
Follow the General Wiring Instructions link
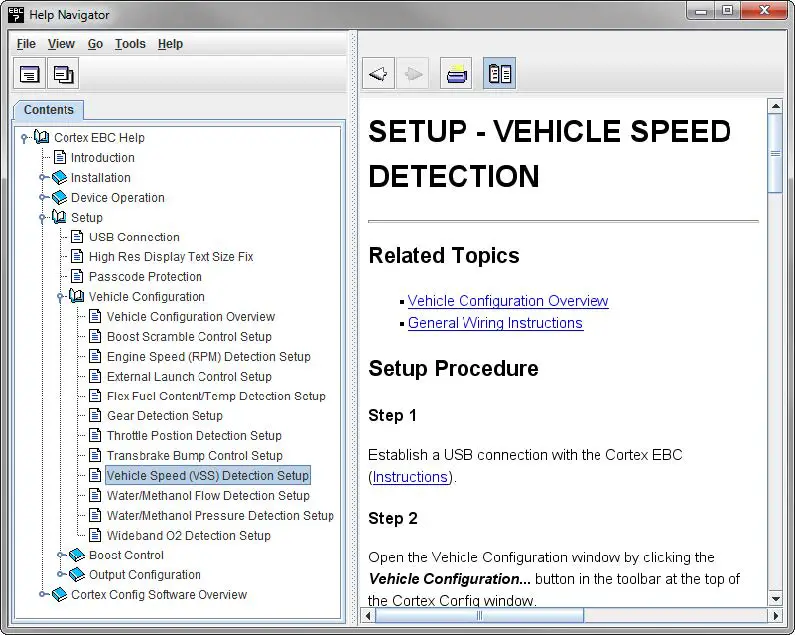pos(495,323)
